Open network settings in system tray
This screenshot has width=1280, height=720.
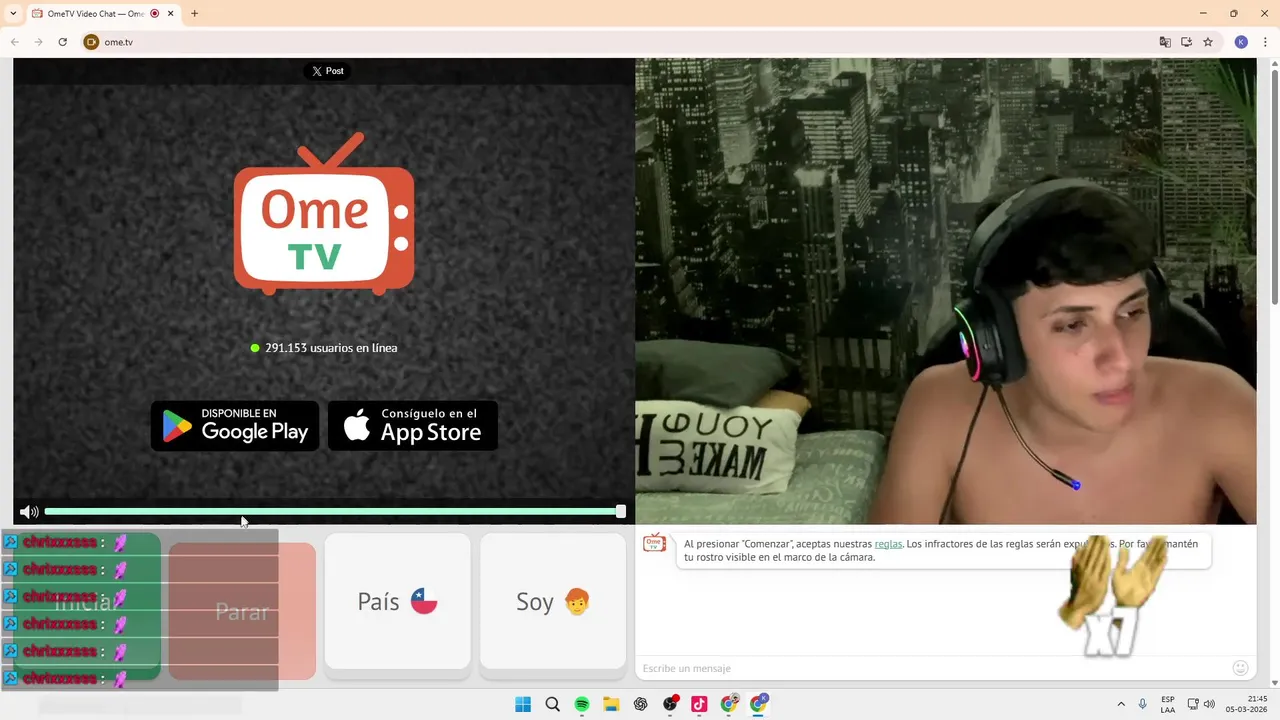point(1193,704)
